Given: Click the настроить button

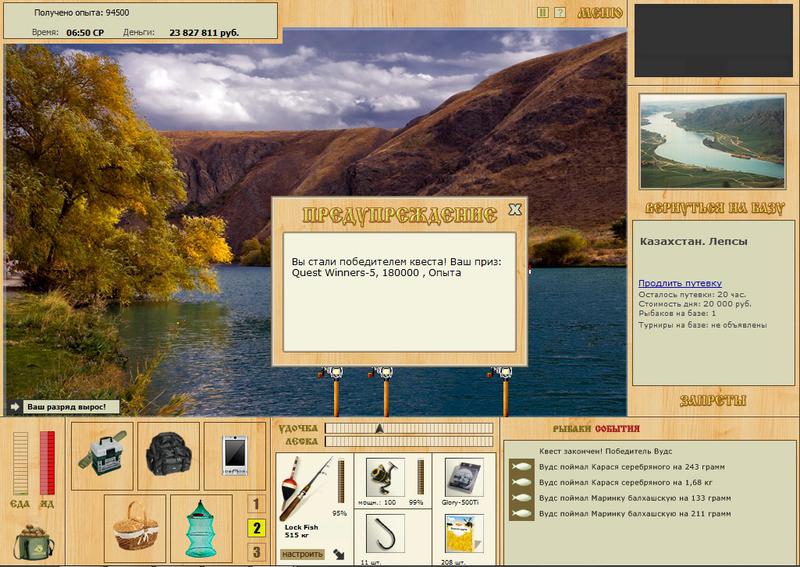Looking at the screenshot, I should click(x=303, y=554).
